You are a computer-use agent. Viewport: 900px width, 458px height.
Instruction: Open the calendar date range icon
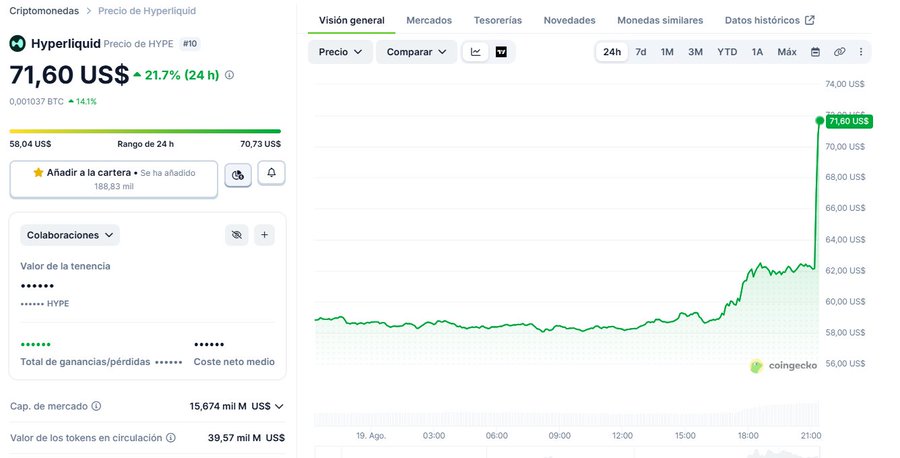815,52
